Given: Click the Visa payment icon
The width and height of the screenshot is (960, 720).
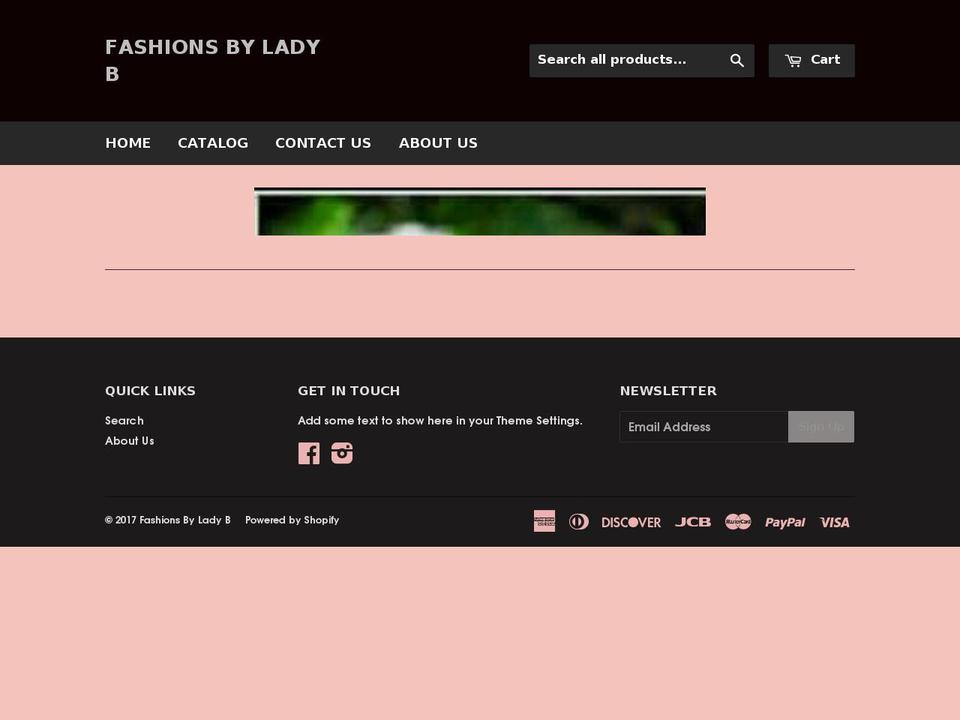Looking at the screenshot, I should coord(834,522).
